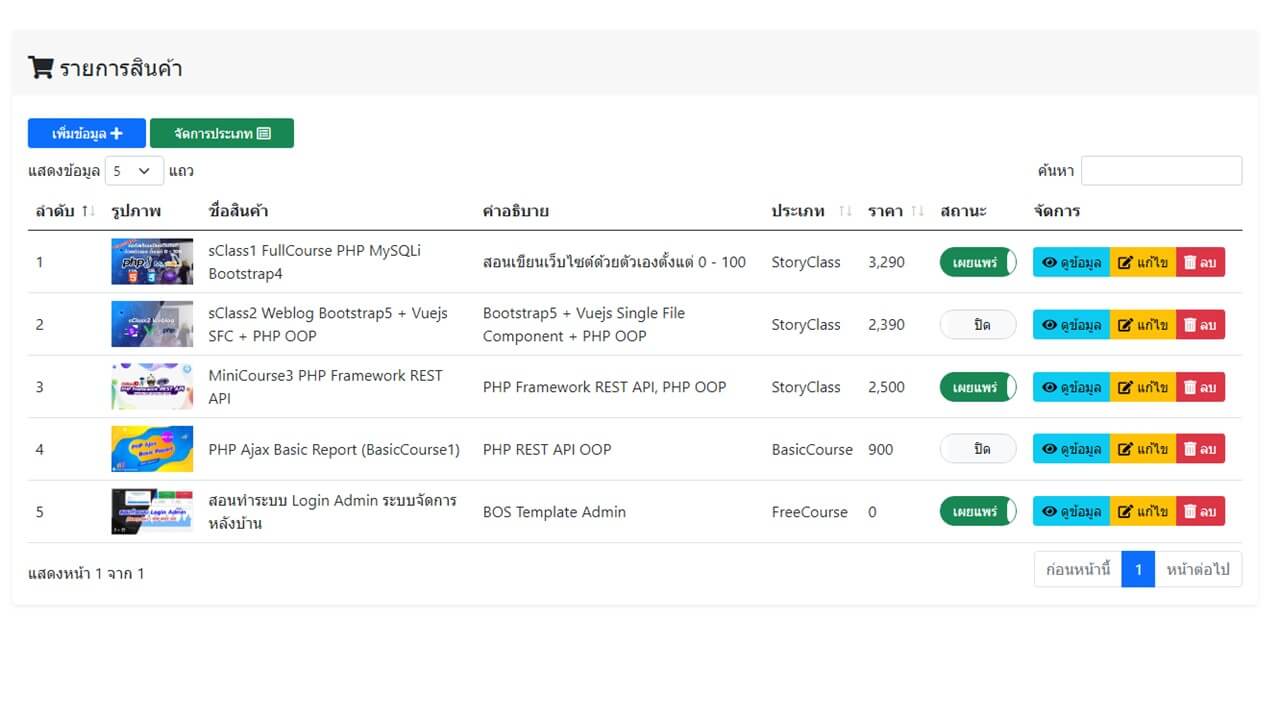Open thumbnail image of PHP Ajax Basic Report

(152, 449)
